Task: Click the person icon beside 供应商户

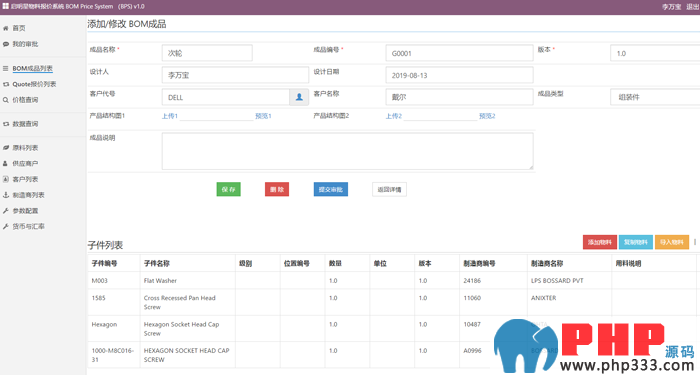Action: click(6, 164)
